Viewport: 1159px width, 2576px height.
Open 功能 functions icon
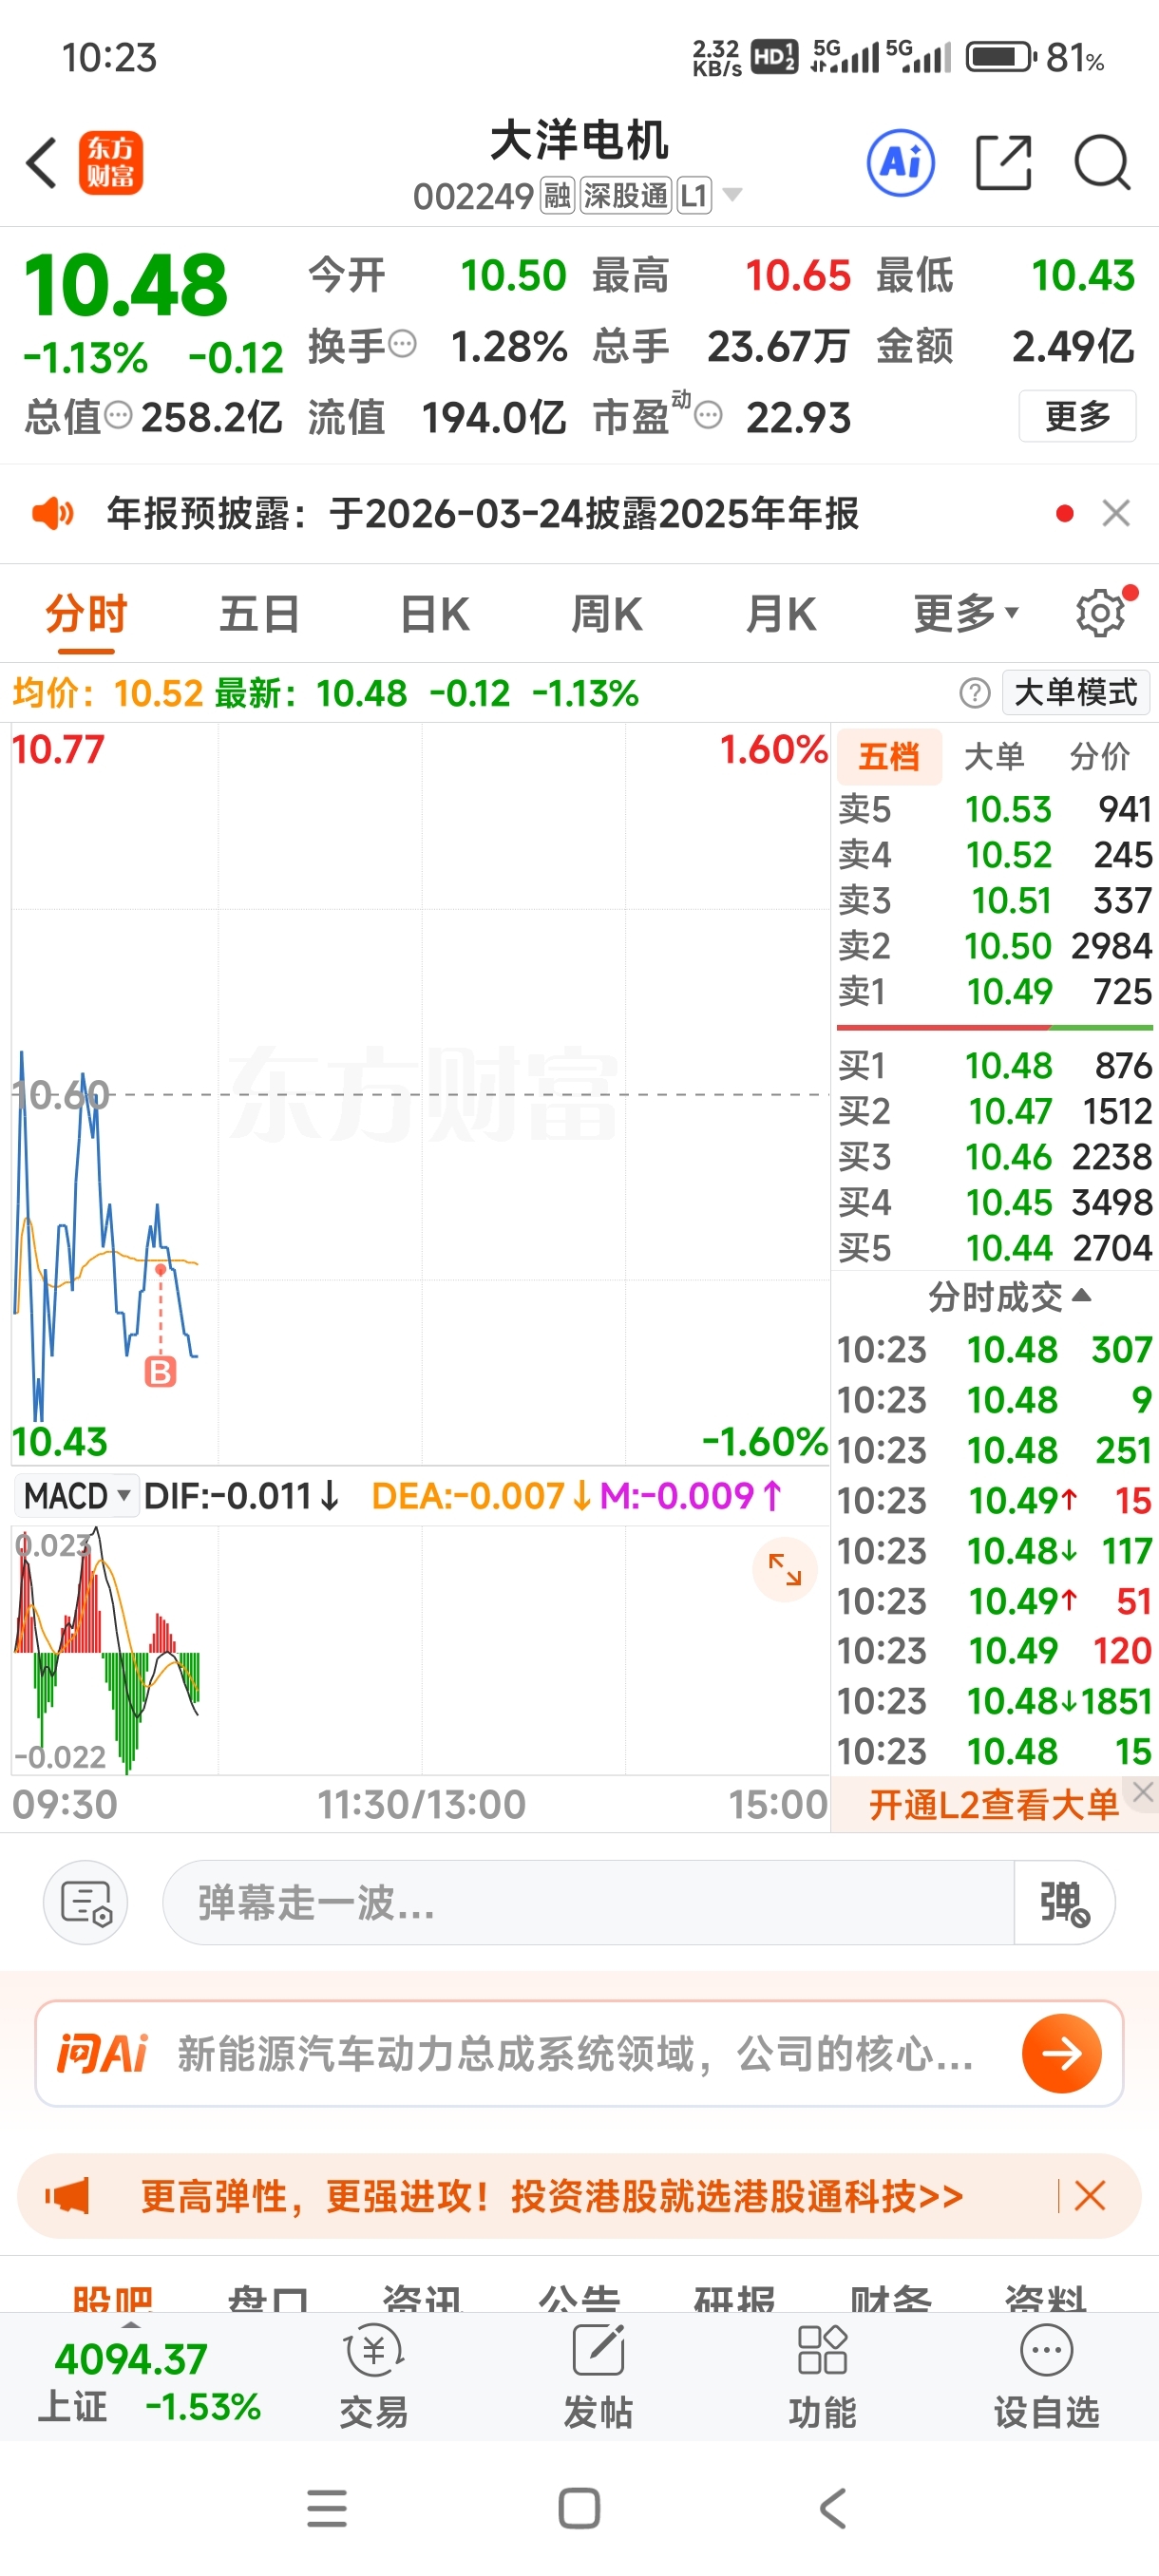click(822, 2377)
